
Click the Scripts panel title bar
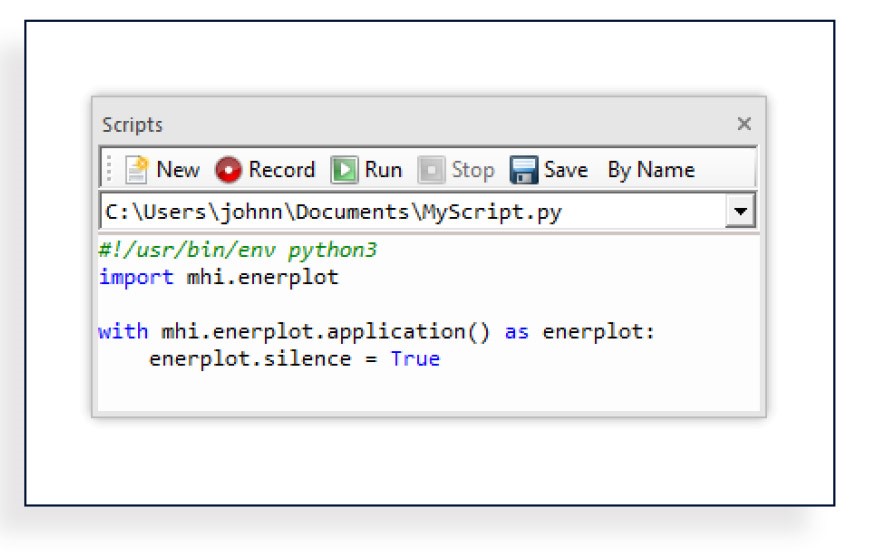(400, 124)
